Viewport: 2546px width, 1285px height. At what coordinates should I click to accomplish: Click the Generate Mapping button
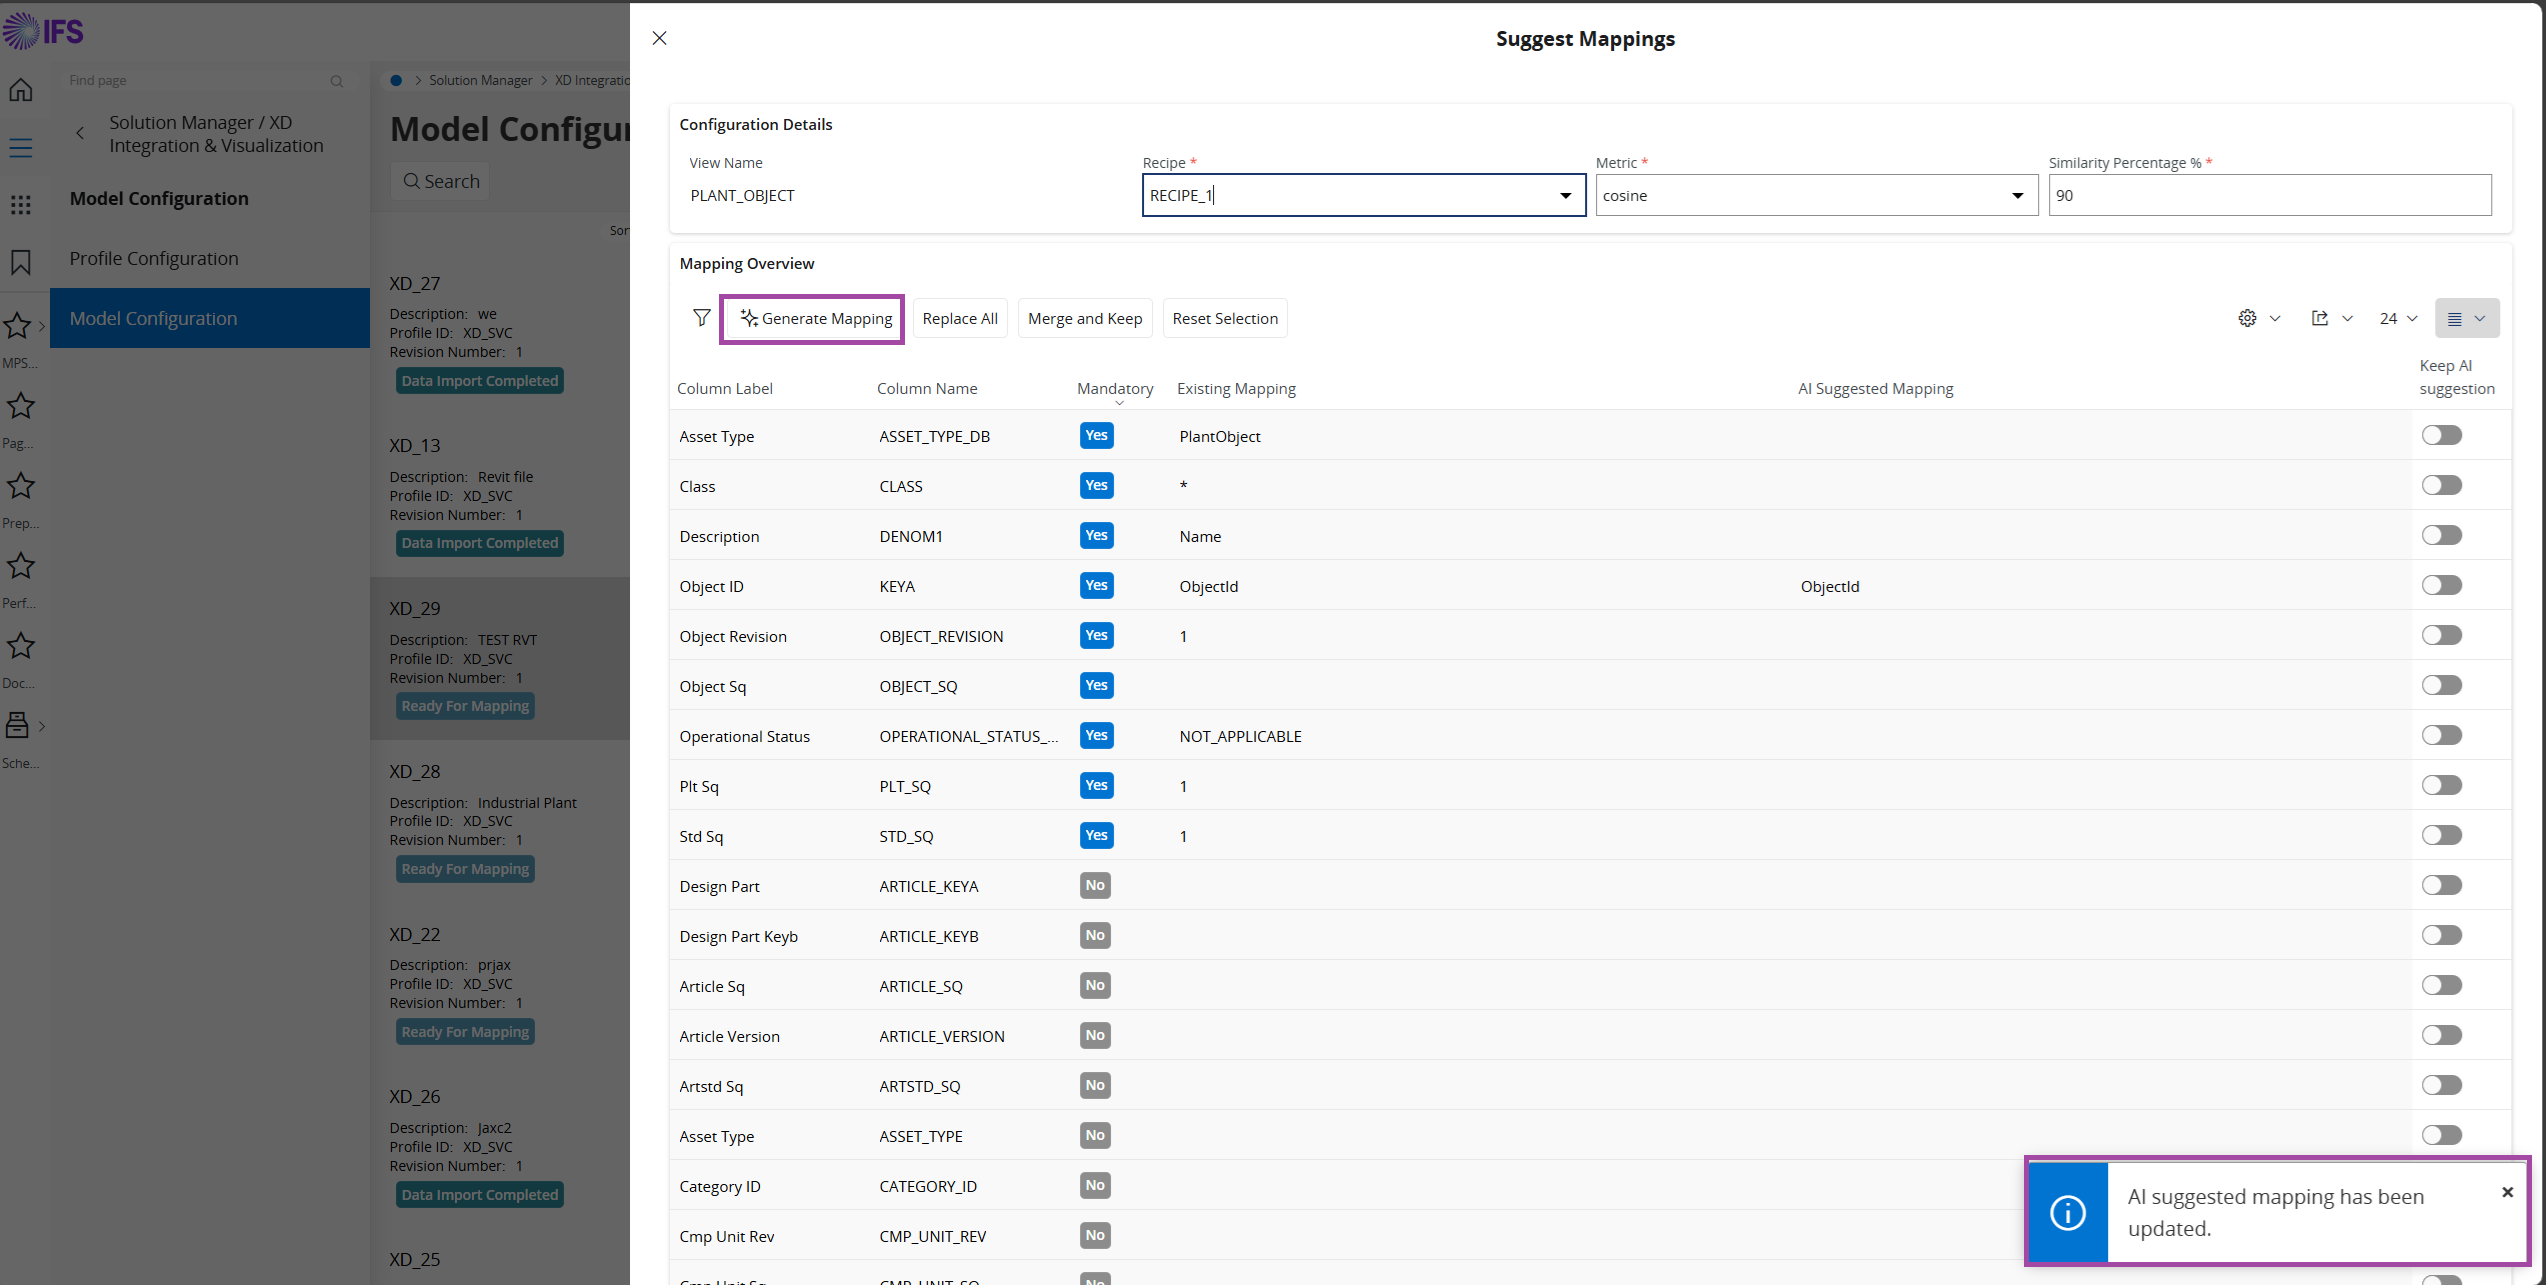816,318
